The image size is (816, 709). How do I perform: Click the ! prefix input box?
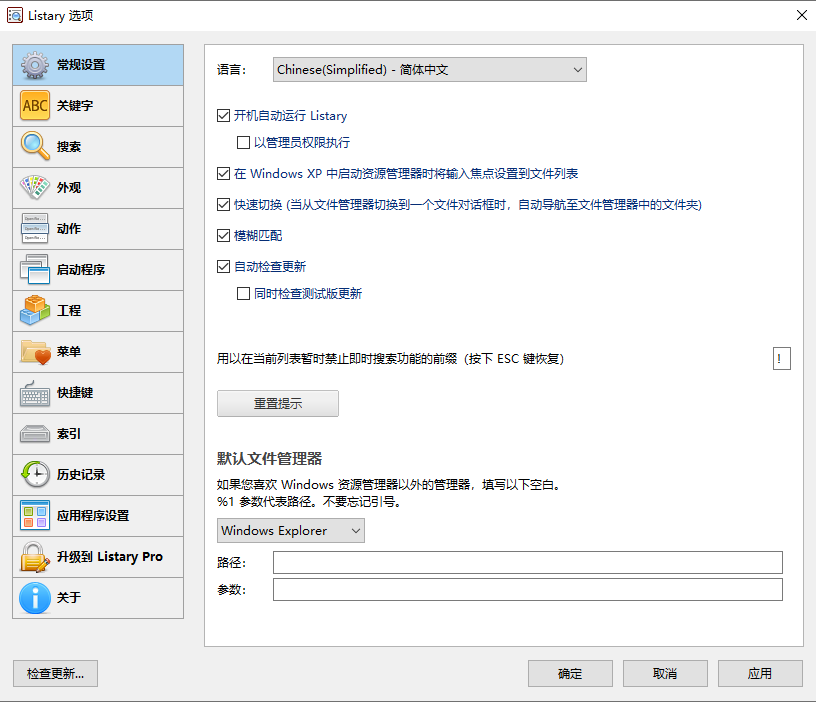coord(782,359)
